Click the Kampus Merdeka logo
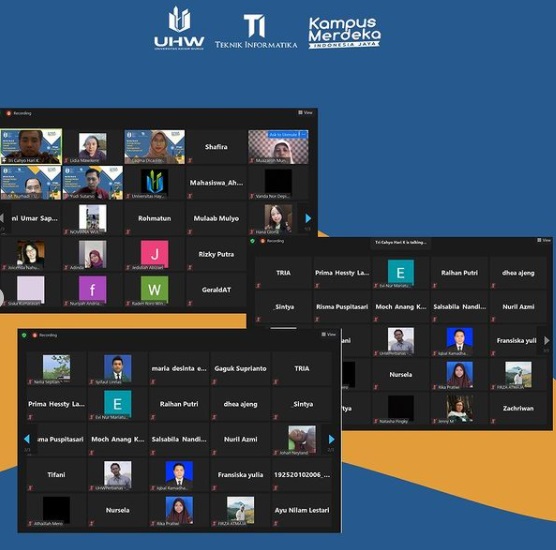556x550 pixels. [344, 33]
